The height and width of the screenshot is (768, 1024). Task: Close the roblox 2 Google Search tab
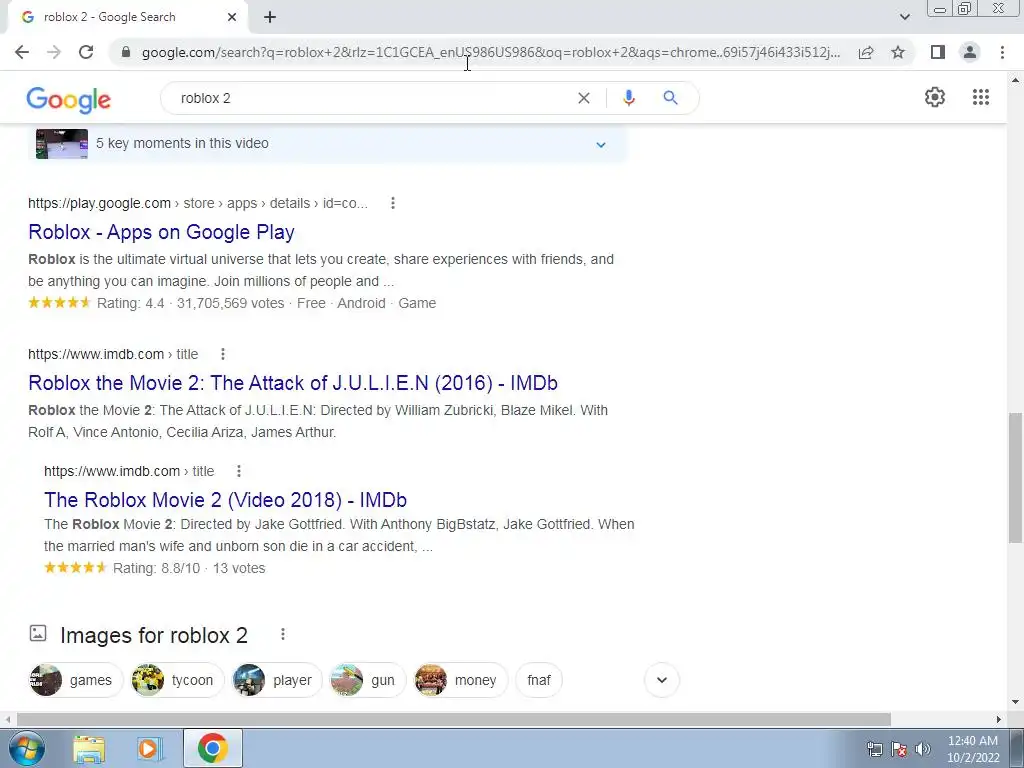[x=232, y=17]
